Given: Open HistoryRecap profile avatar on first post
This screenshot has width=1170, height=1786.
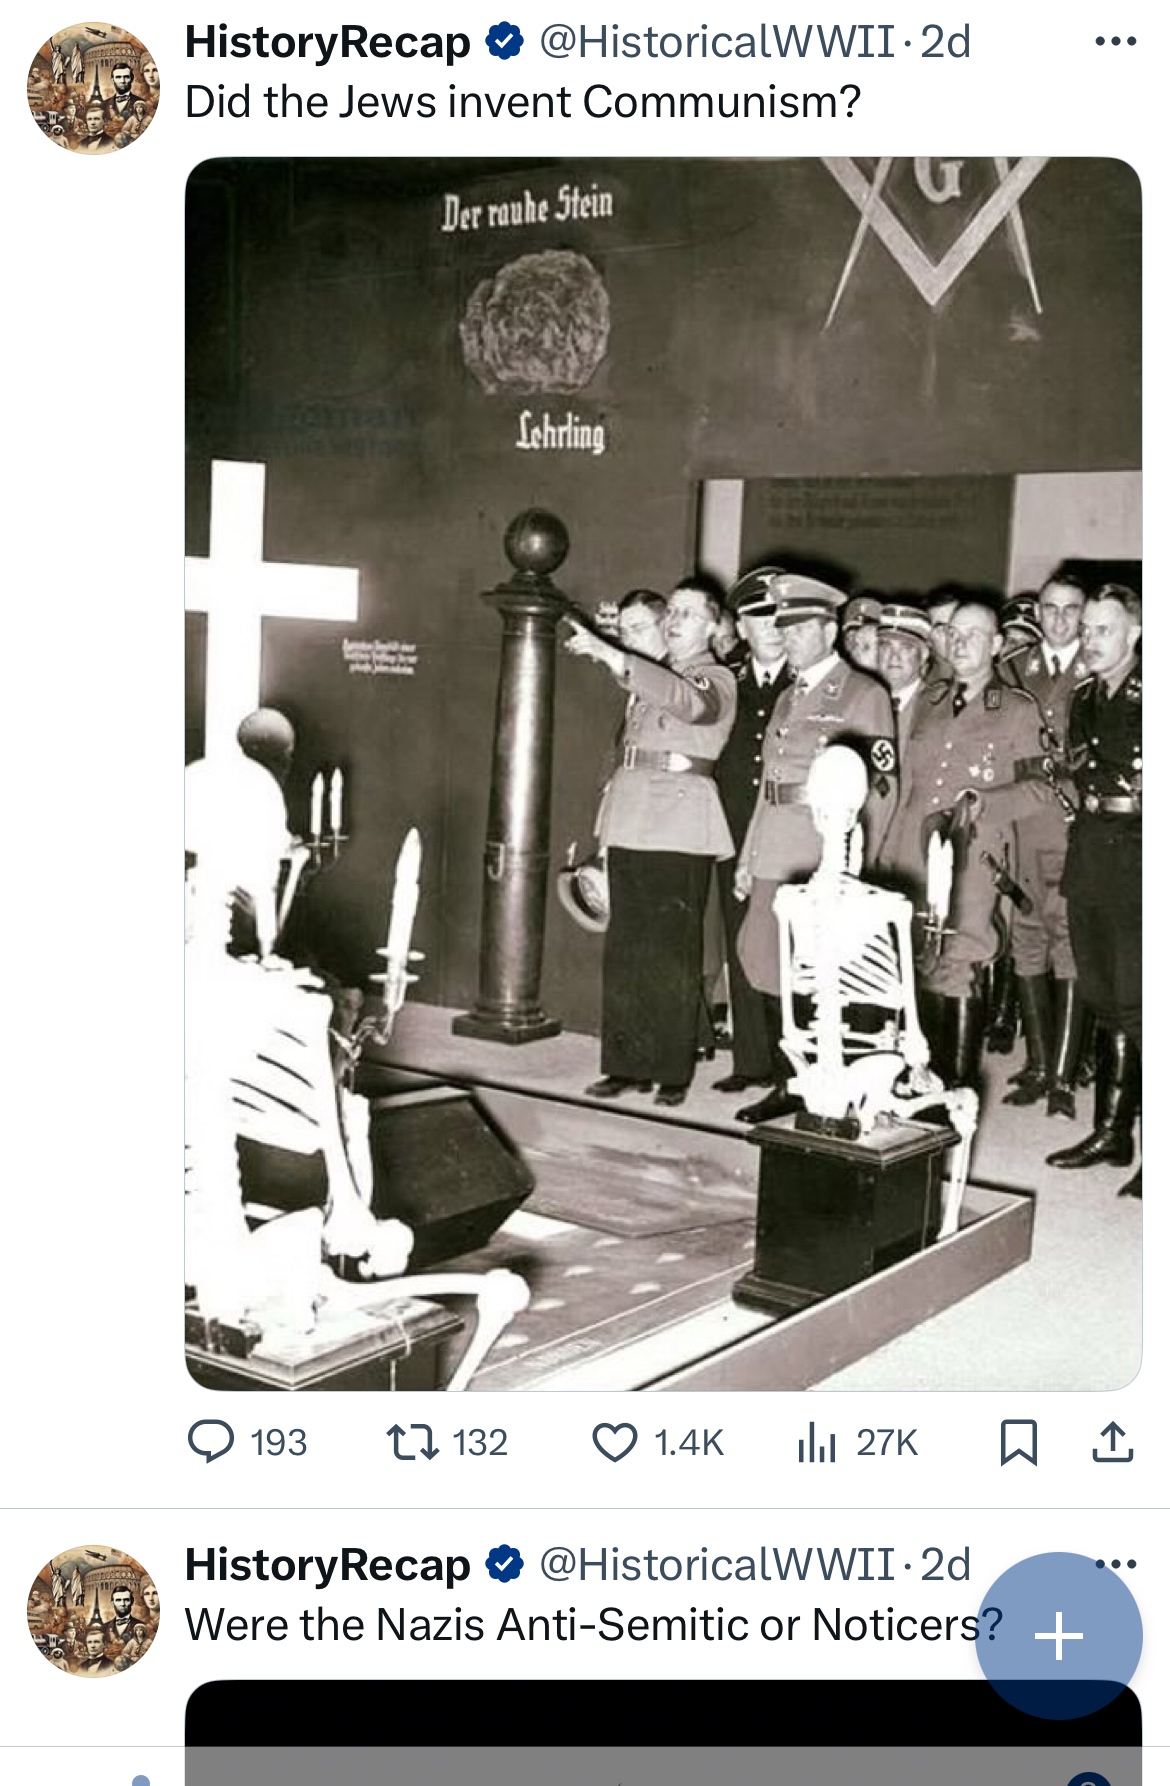Looking at the screenshot, I should (93, 88).
